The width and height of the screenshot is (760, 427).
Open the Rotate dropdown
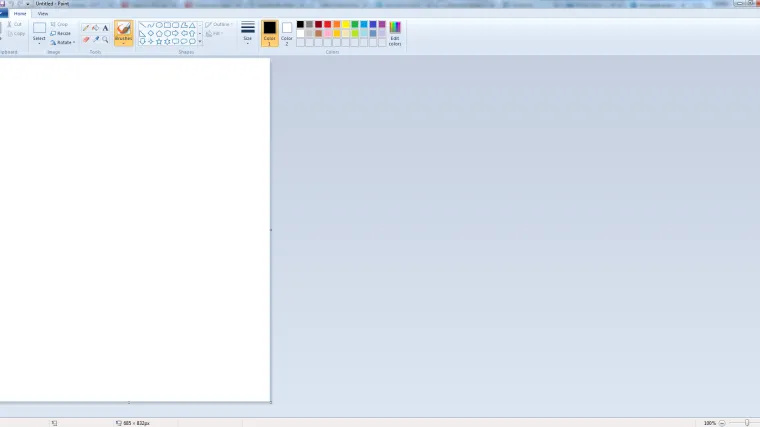[63, 43]
